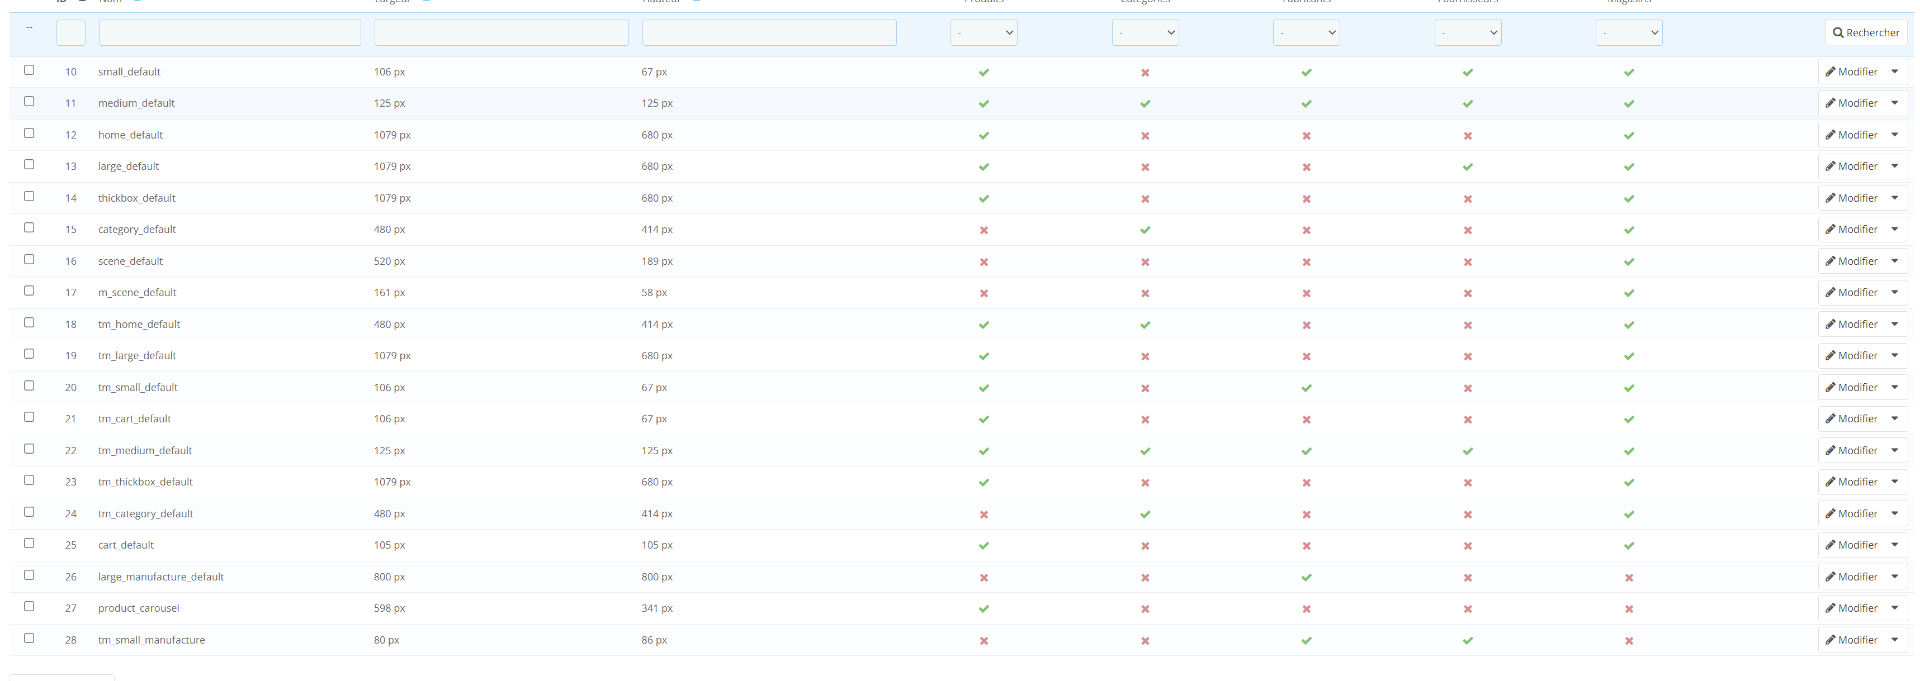The image size is (1920, 681).
Task: Click the name large_manufacture_default
Action: coord(161,577)
